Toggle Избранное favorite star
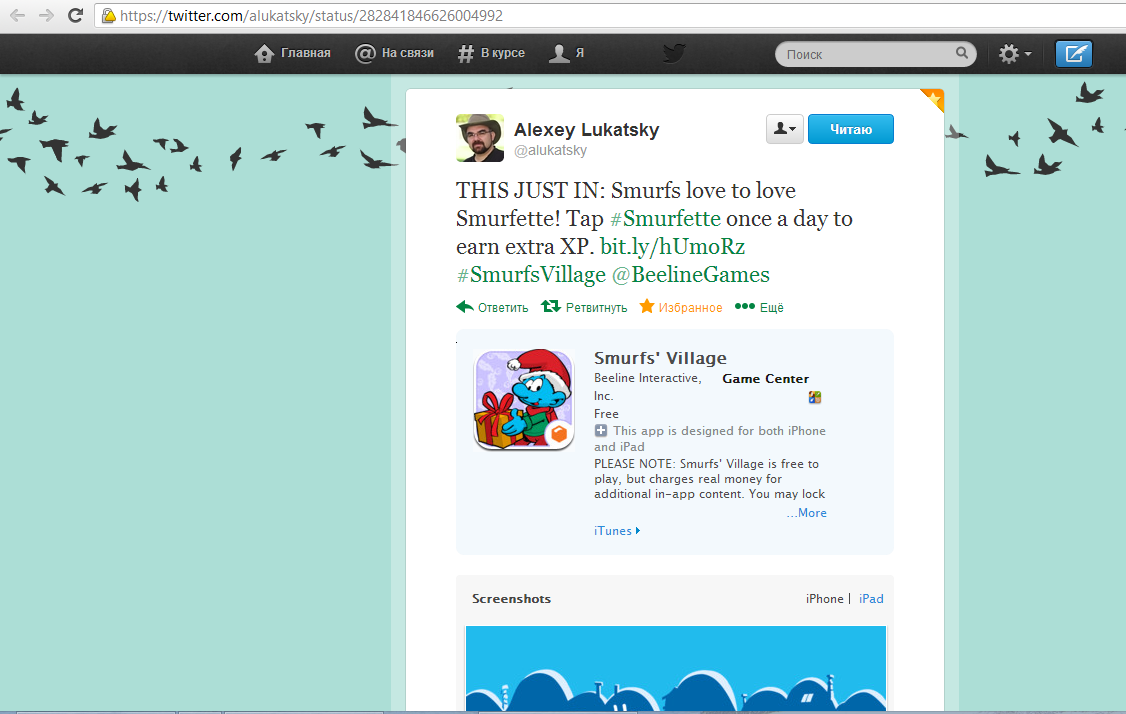 (x=681, y=307)
